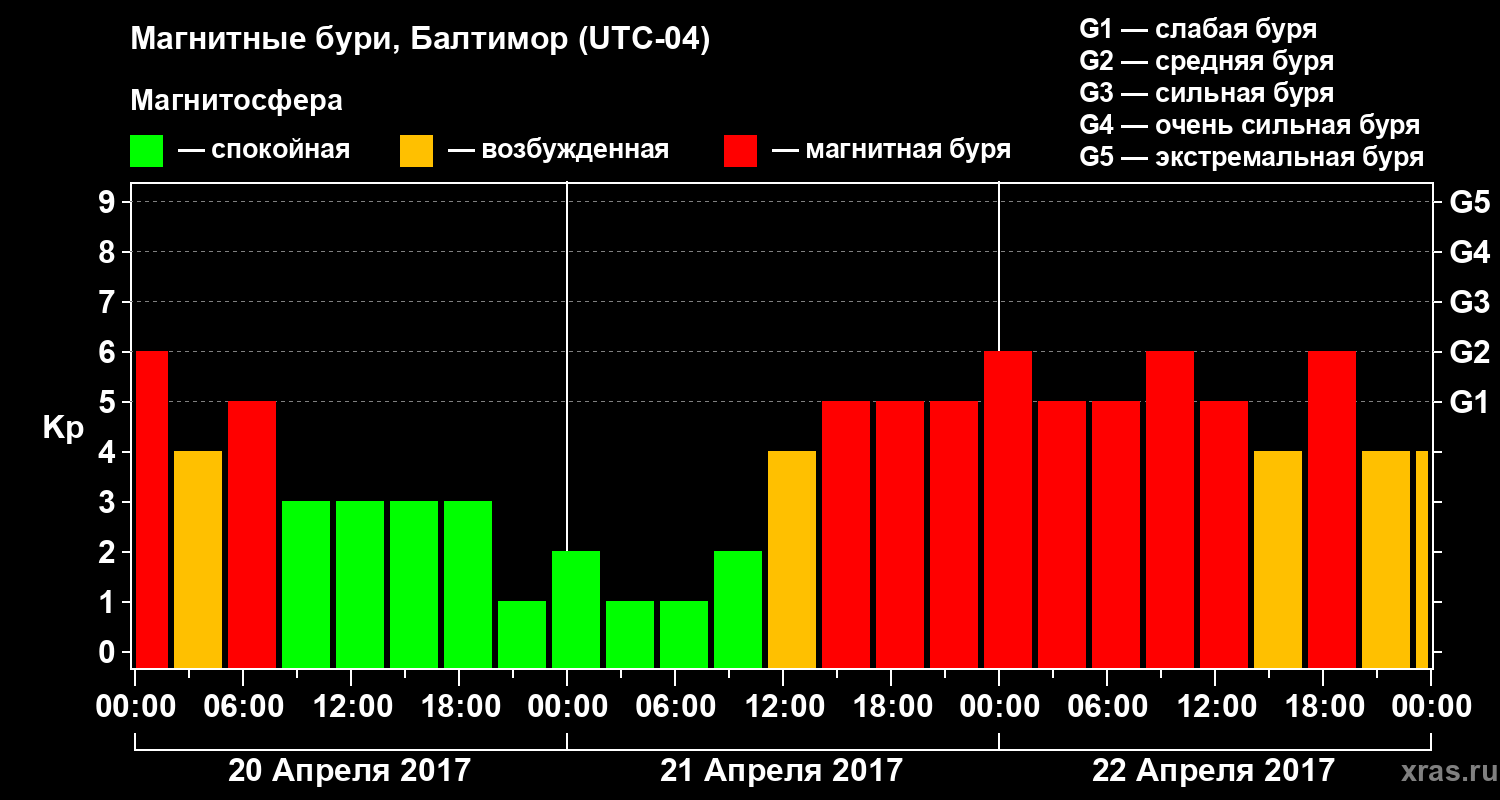Click the midnight divider line starting 22 April
Viewport: 1500px width, 800px height.
point(999,266)
